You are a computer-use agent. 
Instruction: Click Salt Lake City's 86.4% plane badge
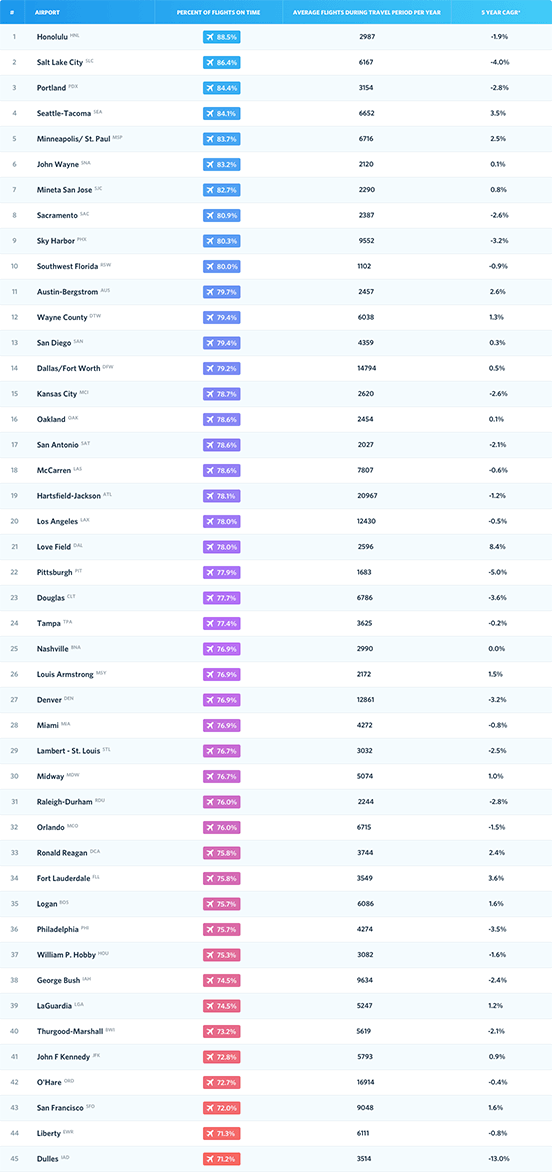pos(222,62)
